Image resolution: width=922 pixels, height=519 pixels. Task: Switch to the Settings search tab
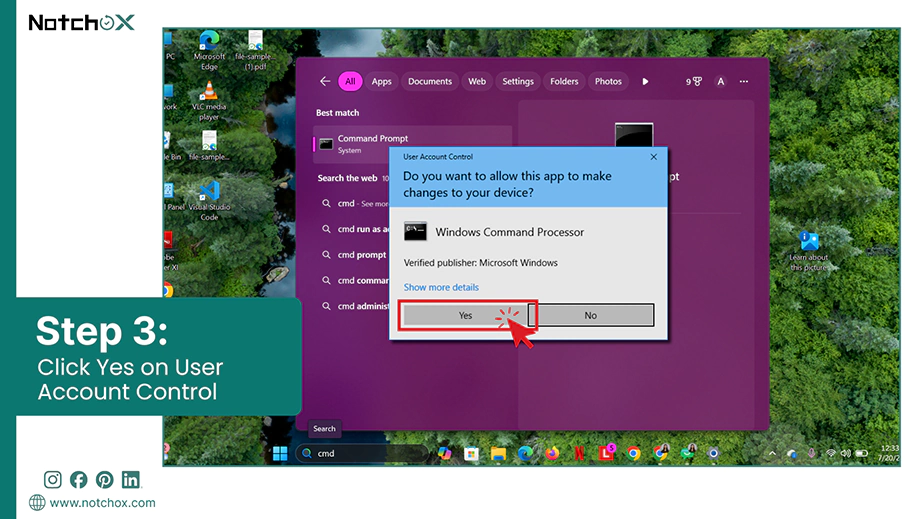click(x=517, y=81)
